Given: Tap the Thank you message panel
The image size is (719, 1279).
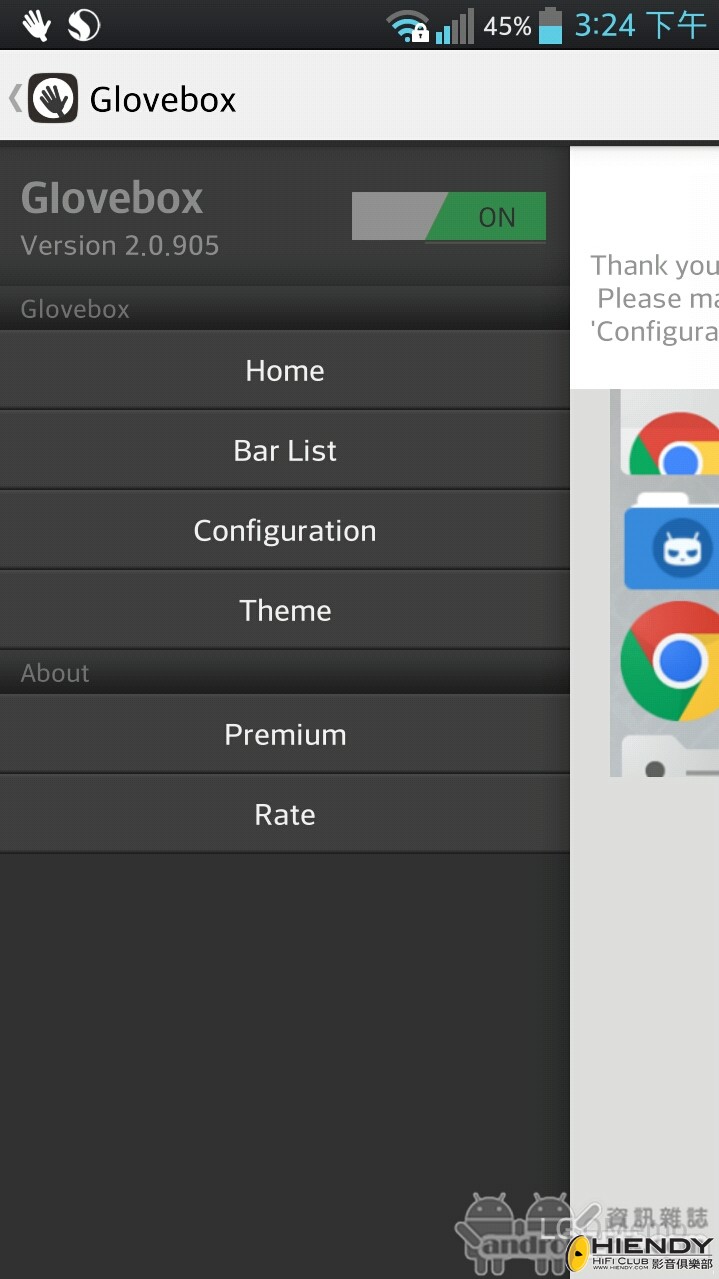Looking at the screenshot, I should pyautogui.click(x=645, y=268).
